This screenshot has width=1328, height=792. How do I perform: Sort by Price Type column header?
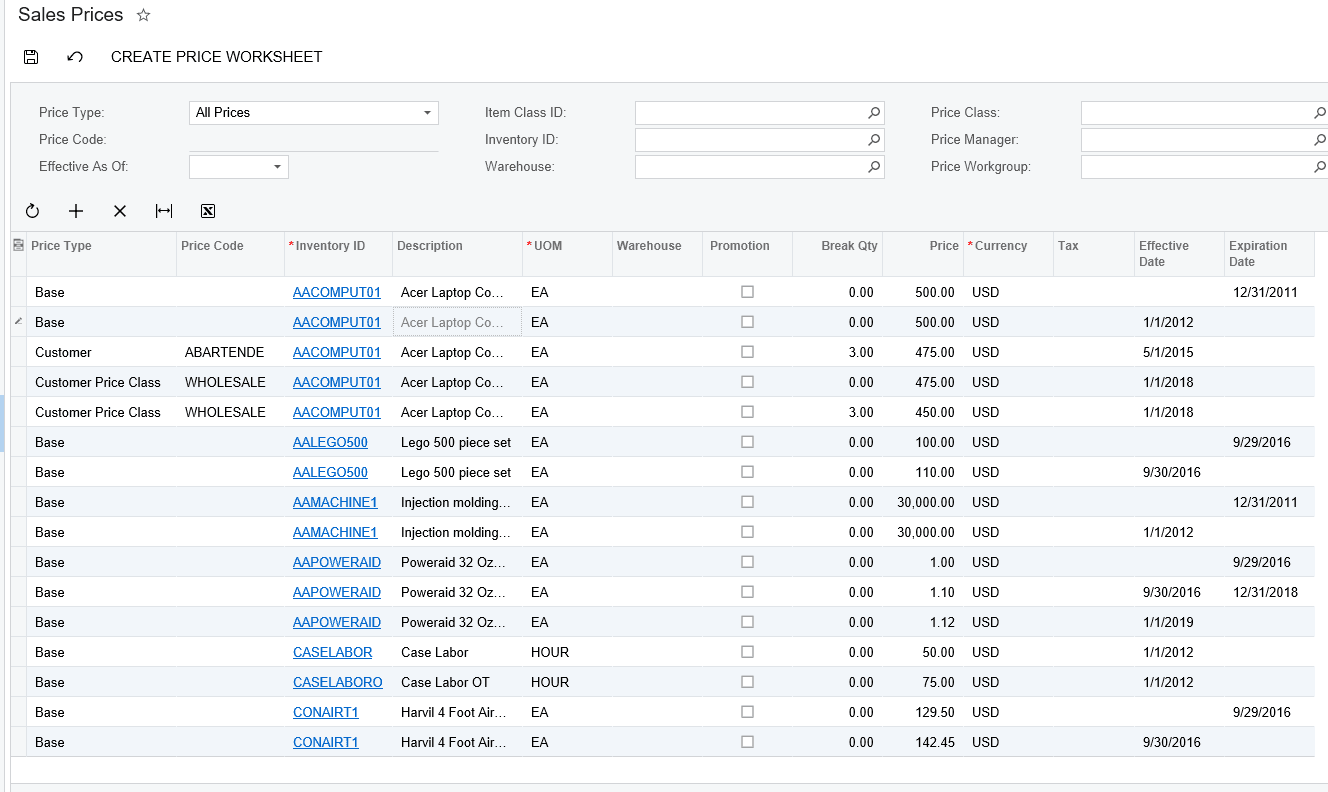pyautogui.click(x=101, y=254)
